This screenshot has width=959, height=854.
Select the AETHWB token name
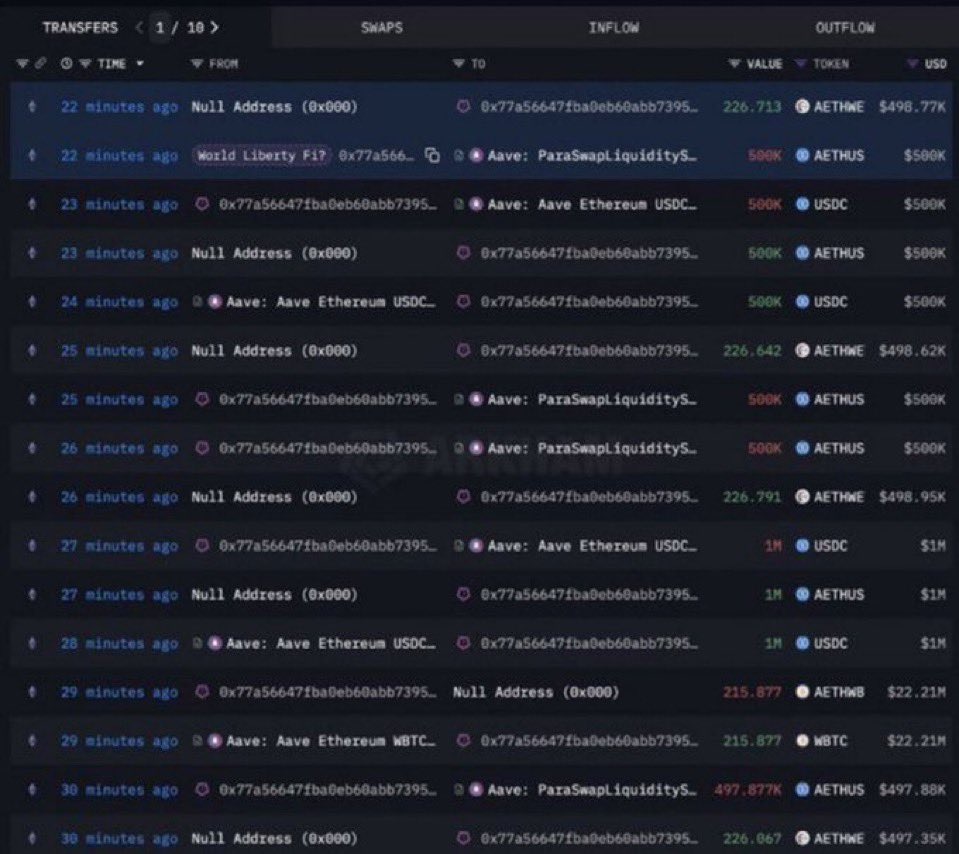[839, 692]
